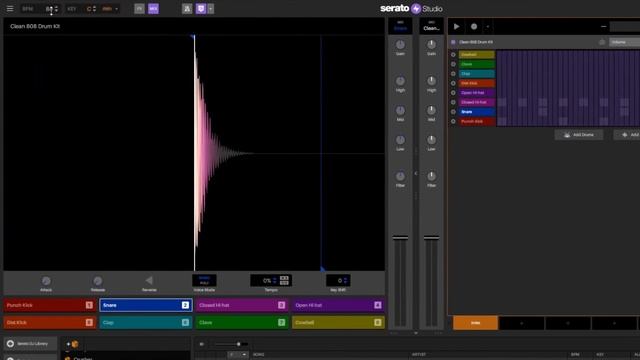Click the Release knob

point(98,281)
